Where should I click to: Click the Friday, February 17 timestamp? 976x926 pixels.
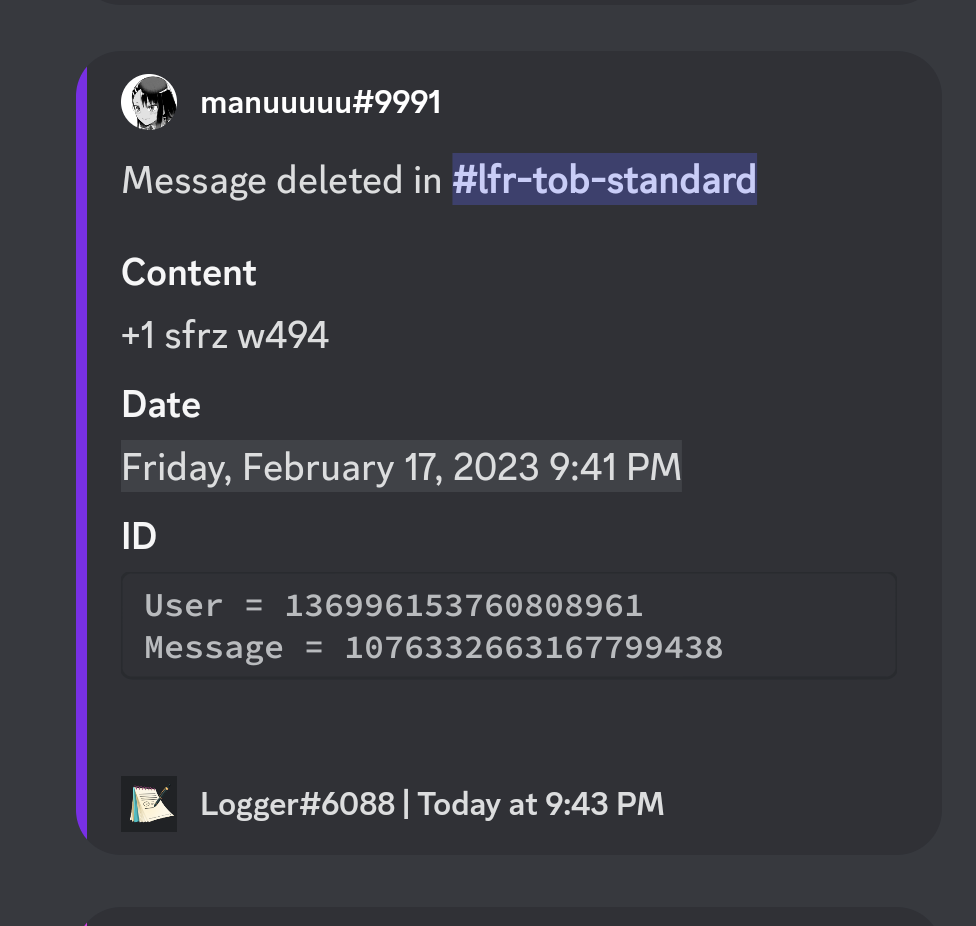[x=401, y=467]
